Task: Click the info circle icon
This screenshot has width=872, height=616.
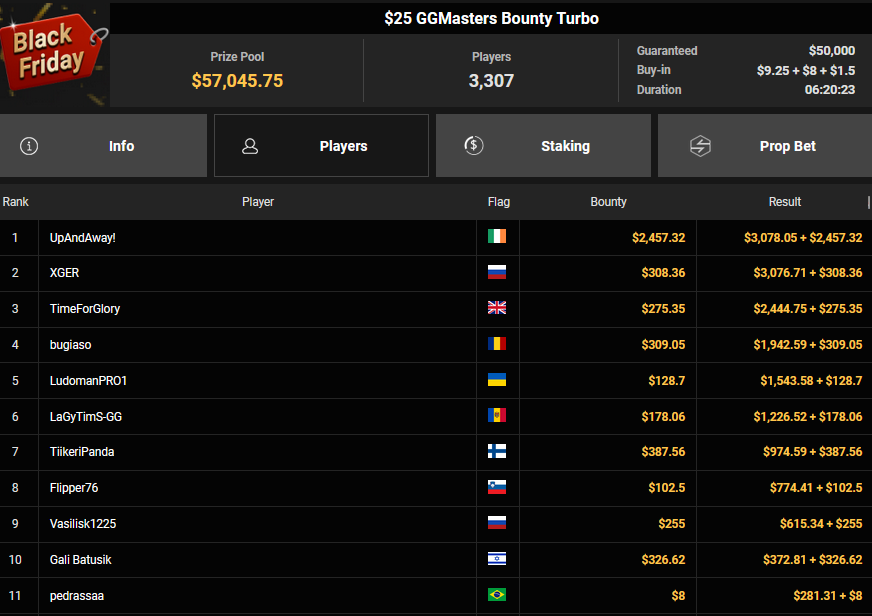Action: pyautogui.click(x=29, y=146)
